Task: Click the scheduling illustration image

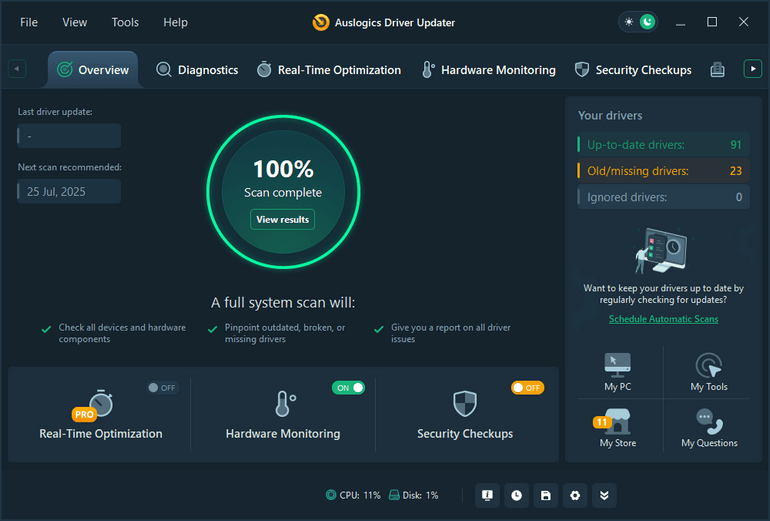Action: pyautogui.click(x=662, y=250)
